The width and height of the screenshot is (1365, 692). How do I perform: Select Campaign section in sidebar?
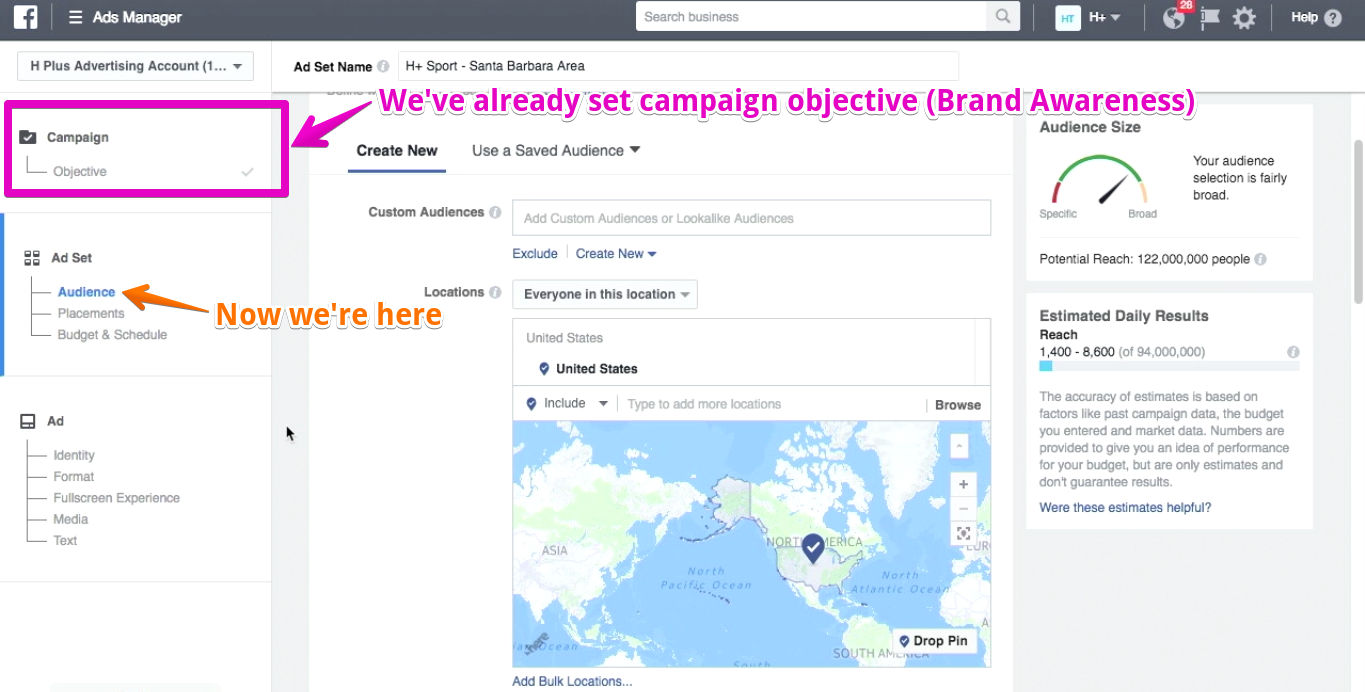(x=77, y=137)
